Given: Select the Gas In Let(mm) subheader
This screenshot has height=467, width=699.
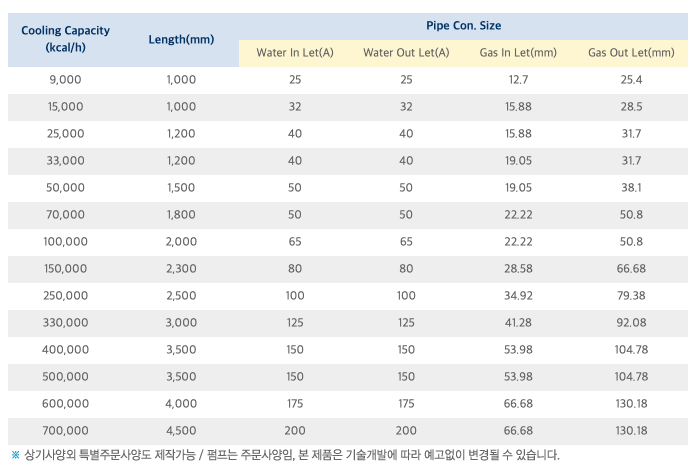Looking at the screenshot, I should (518, 52).
